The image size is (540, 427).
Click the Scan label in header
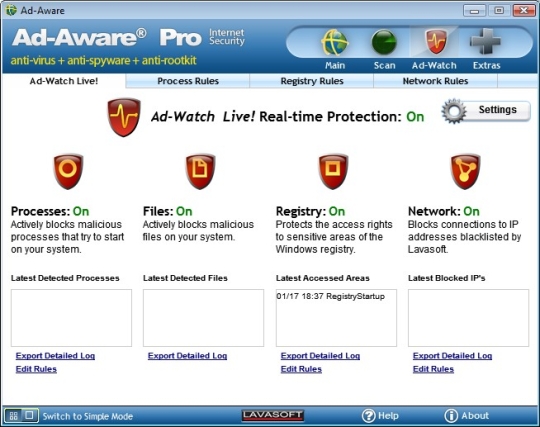[x=384, y=65]
